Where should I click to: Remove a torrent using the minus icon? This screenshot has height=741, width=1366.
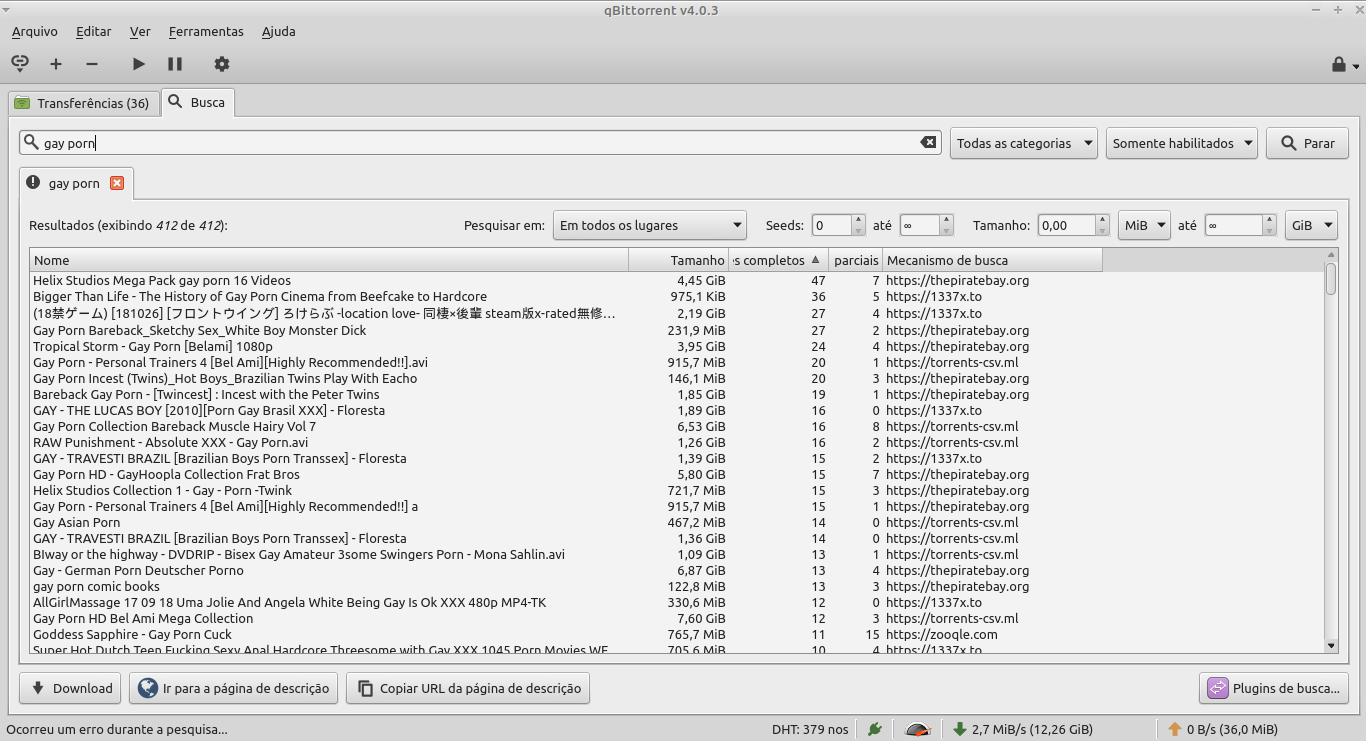92,63
